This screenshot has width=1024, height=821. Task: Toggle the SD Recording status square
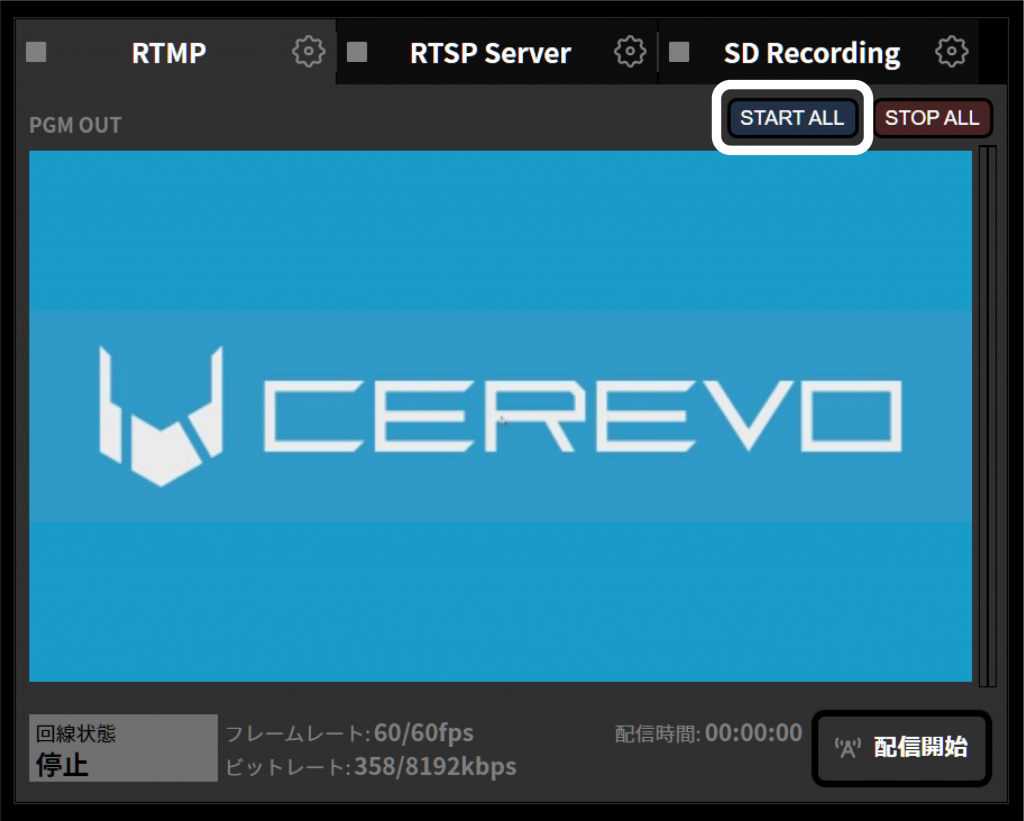pyautogui.click(x=679, y=52)
